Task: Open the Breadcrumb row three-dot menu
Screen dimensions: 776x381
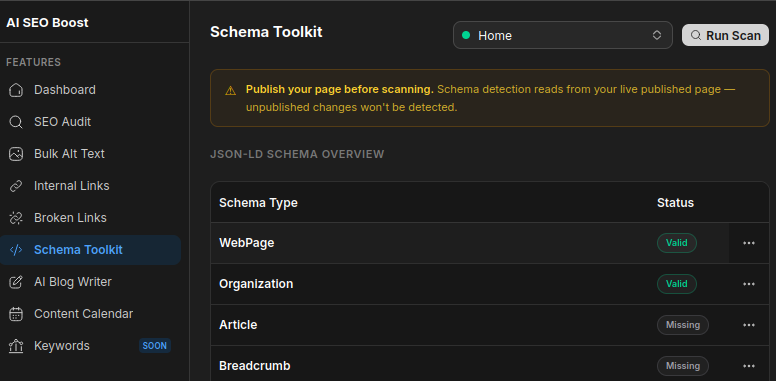Action: point(749,366)
